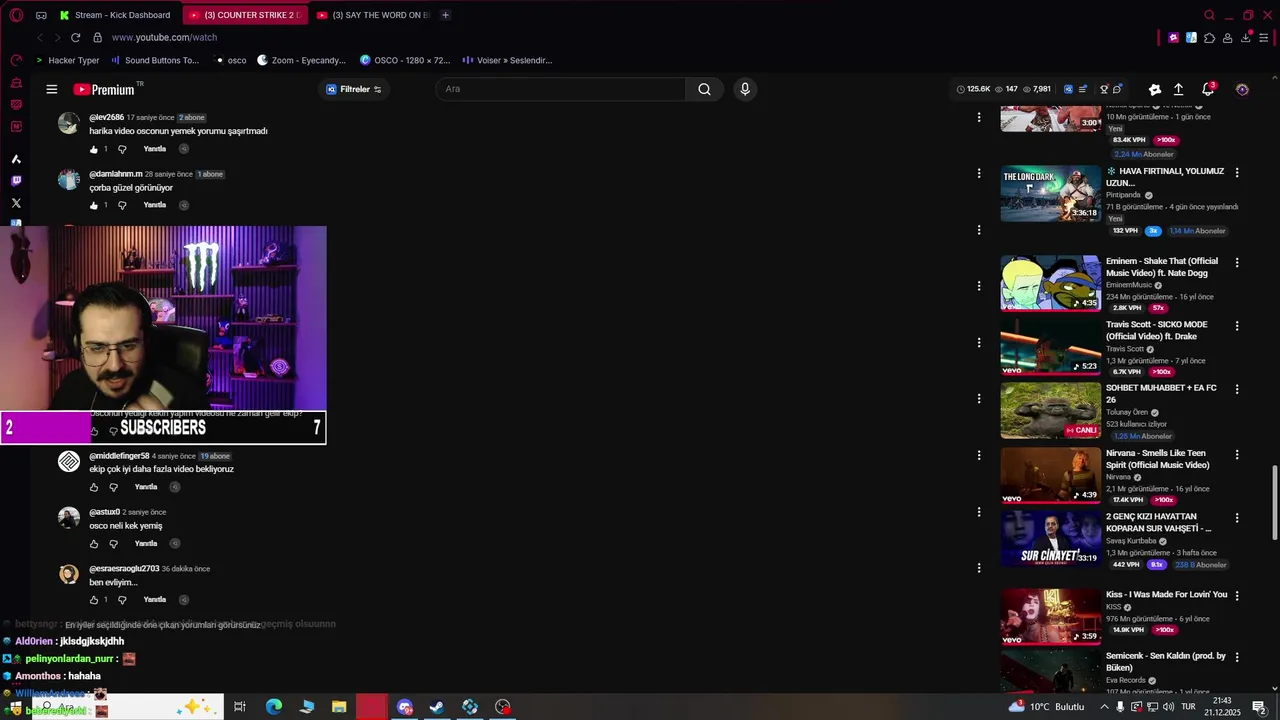Viewport: 1280px width, 720px height.
Task: Open SUR CİNAYET video thumbnail
Action: click(1051, 539)
